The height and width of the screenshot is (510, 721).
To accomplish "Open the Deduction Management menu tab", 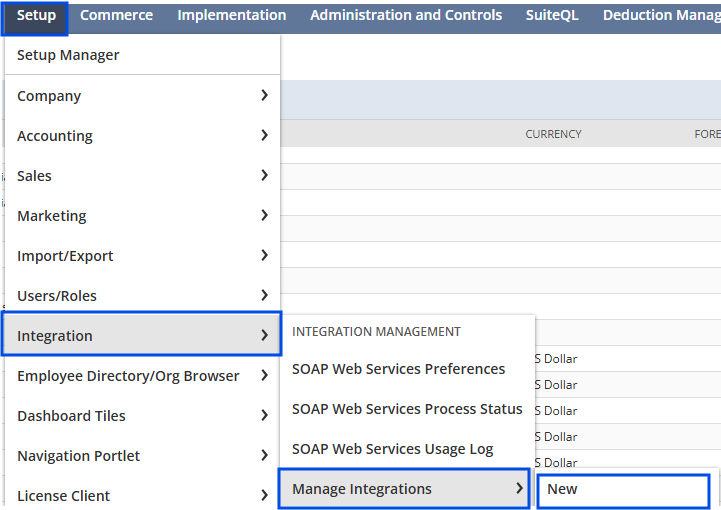I will tap(661, 15).
